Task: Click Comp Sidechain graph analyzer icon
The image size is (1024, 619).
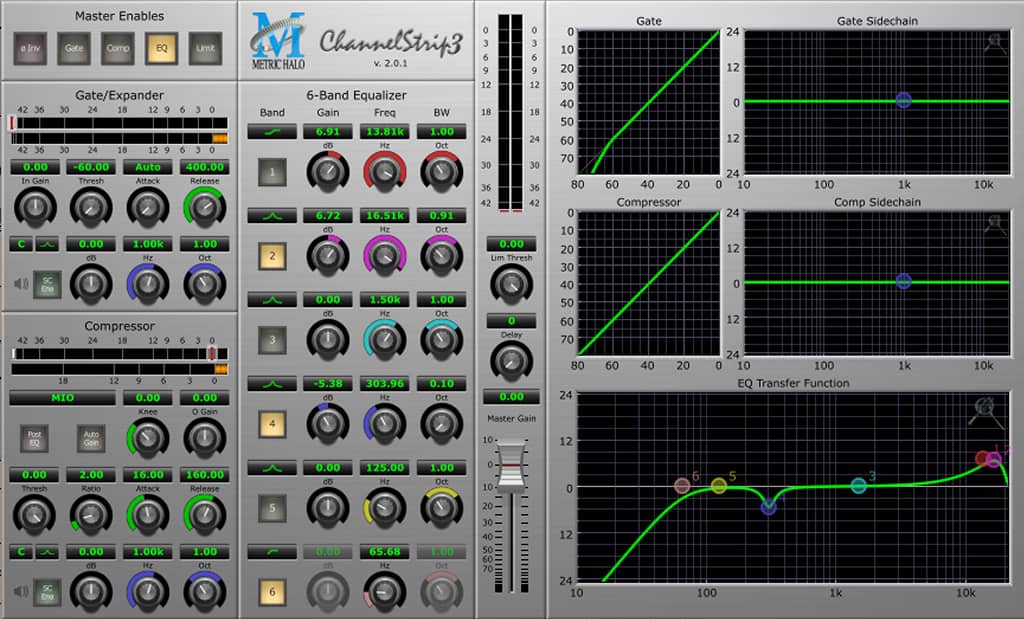Action: 995,225
